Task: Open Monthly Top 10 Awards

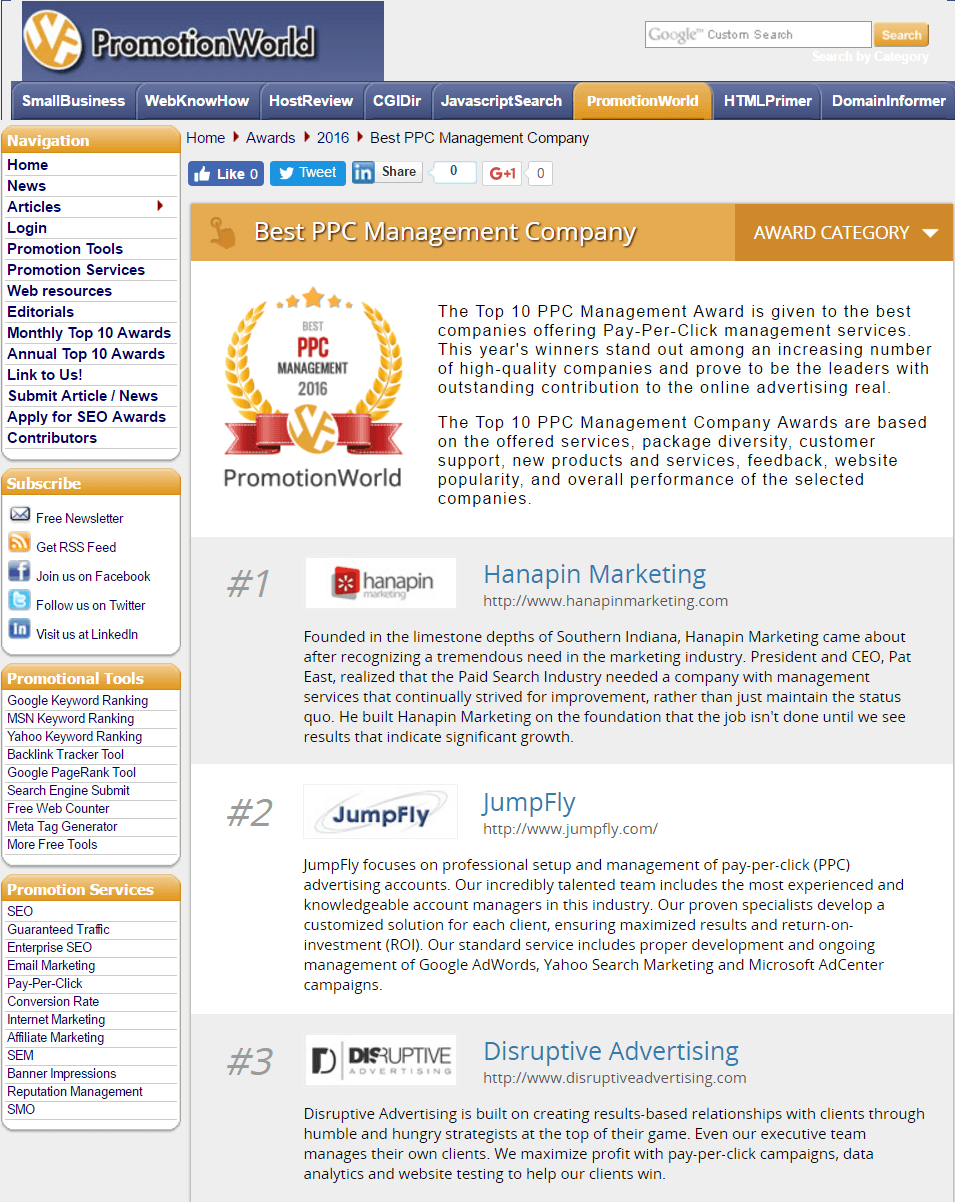Action: pos(89,333)
